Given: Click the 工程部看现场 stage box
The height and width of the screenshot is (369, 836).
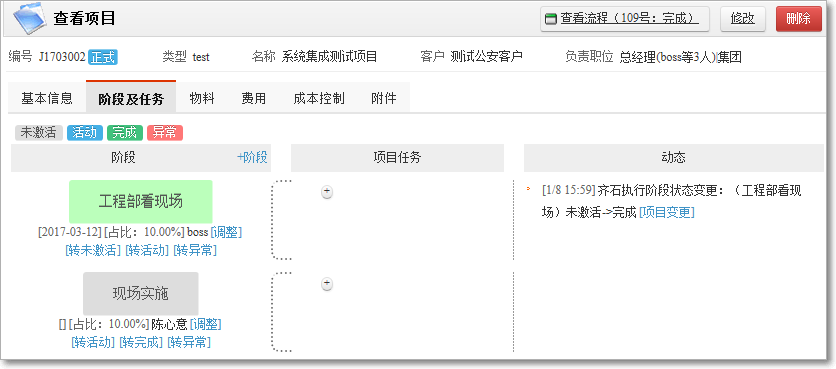Looking at the screenshot, I should [x=141, y=202].
